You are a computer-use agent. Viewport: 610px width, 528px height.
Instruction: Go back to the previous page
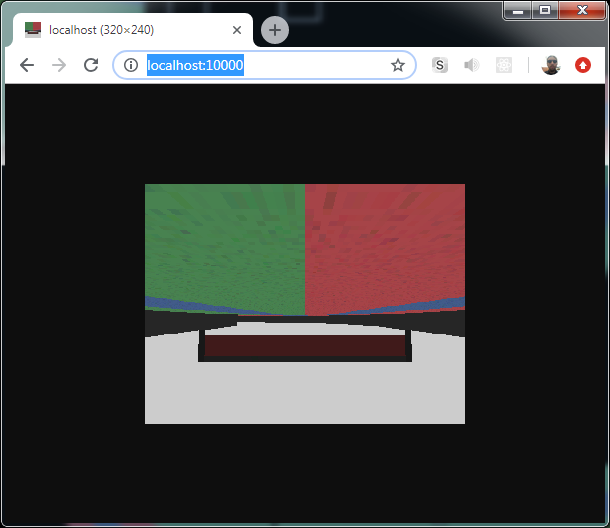(27, 65)
